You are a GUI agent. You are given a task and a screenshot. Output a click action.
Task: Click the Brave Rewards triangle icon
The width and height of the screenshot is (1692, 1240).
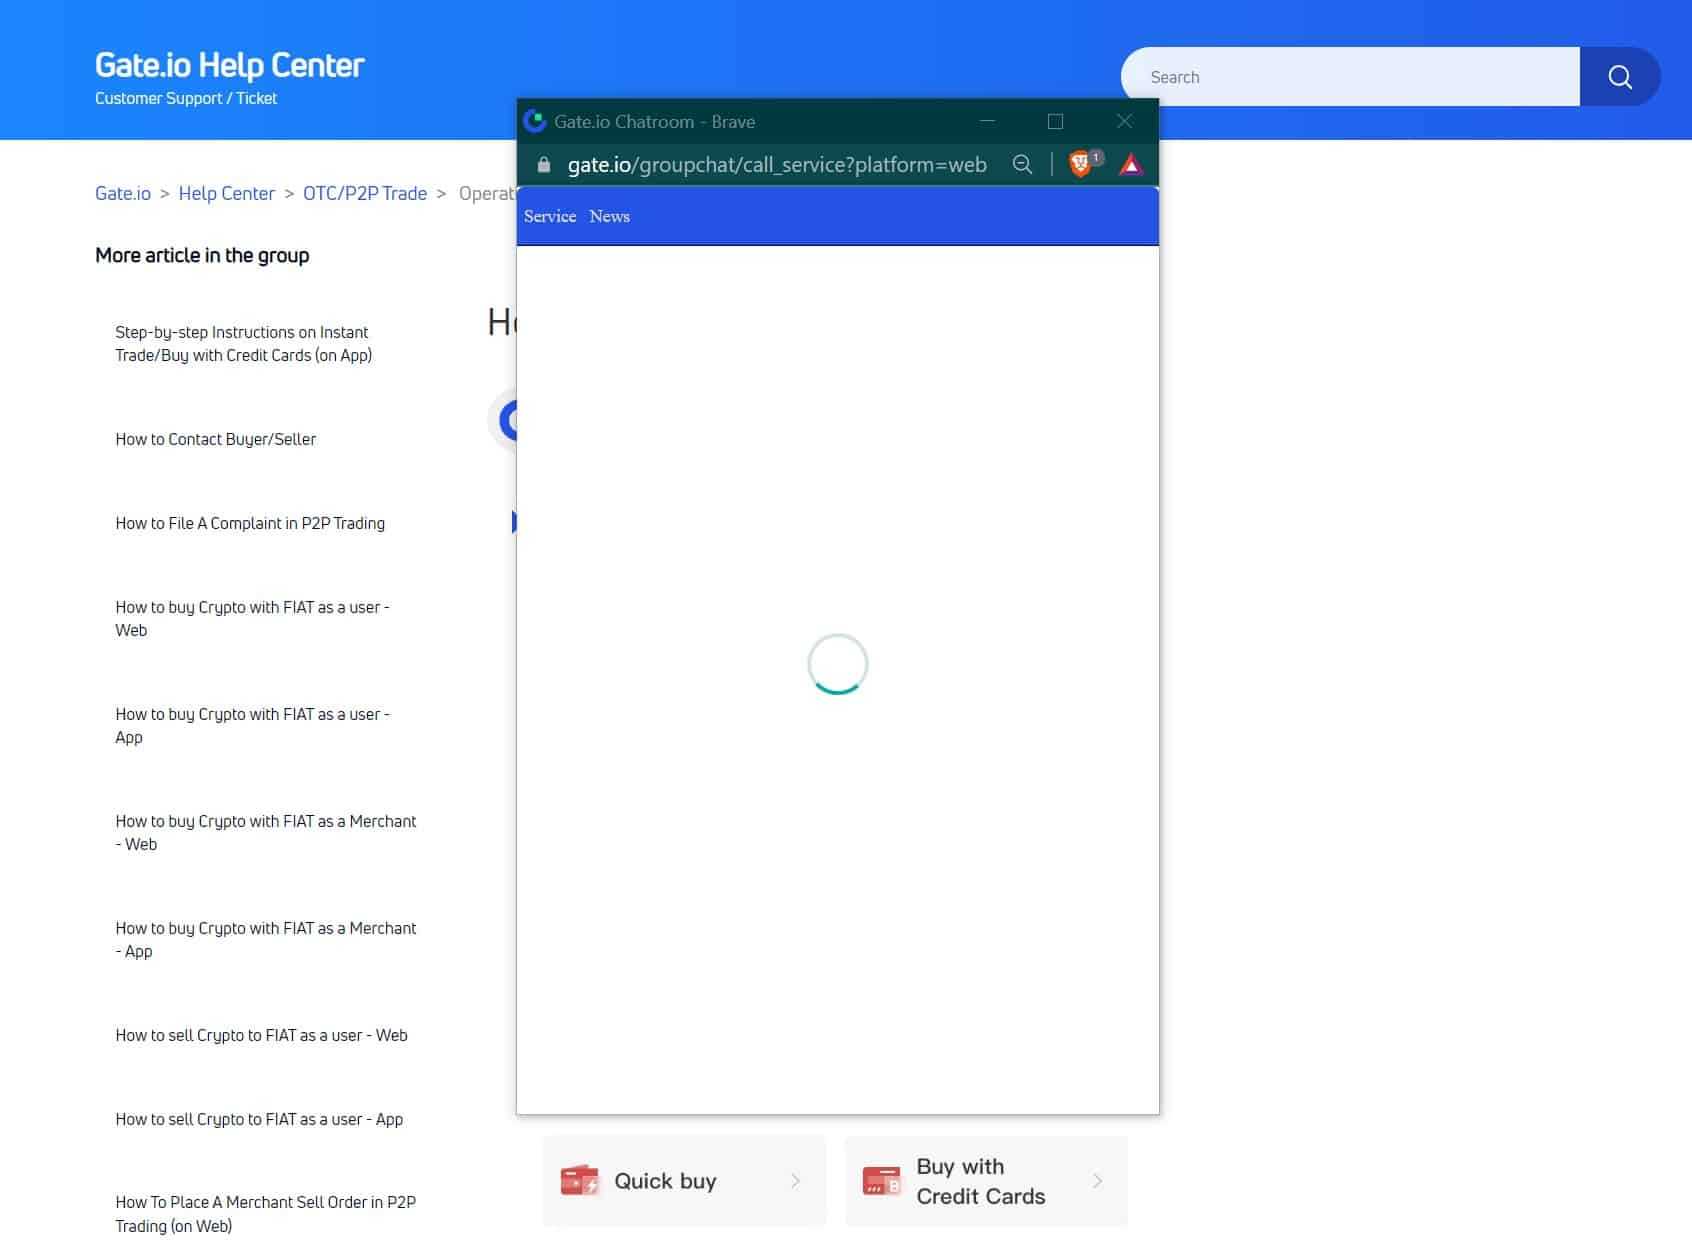[x=1130, y=165]
